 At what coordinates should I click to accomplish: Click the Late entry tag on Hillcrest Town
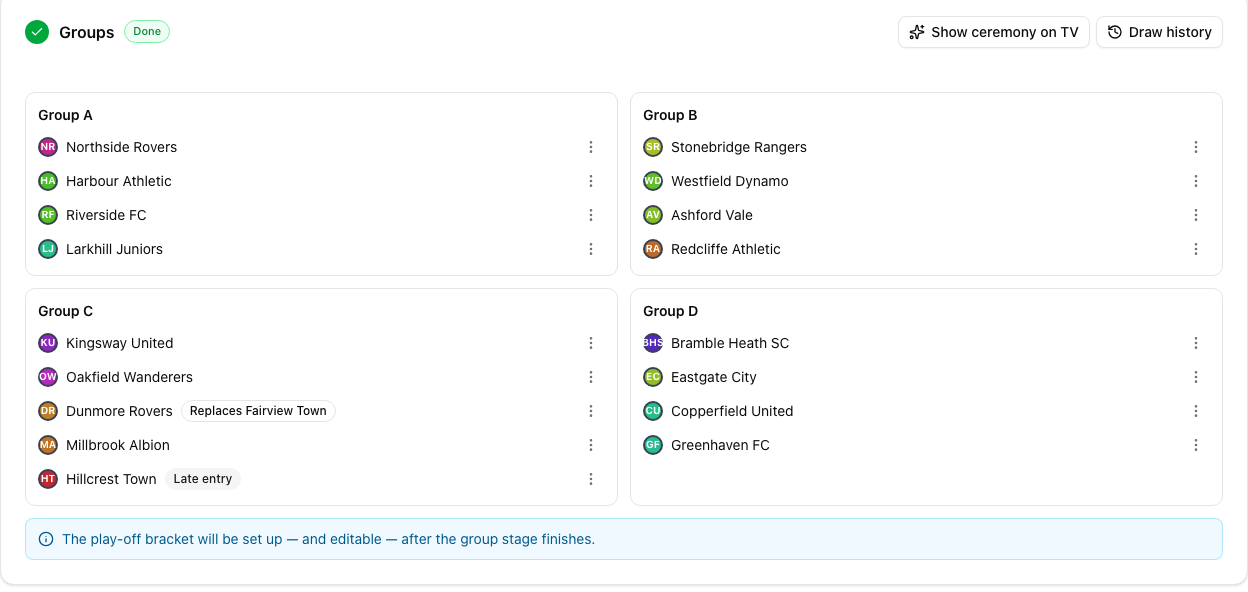coord(203,479)
